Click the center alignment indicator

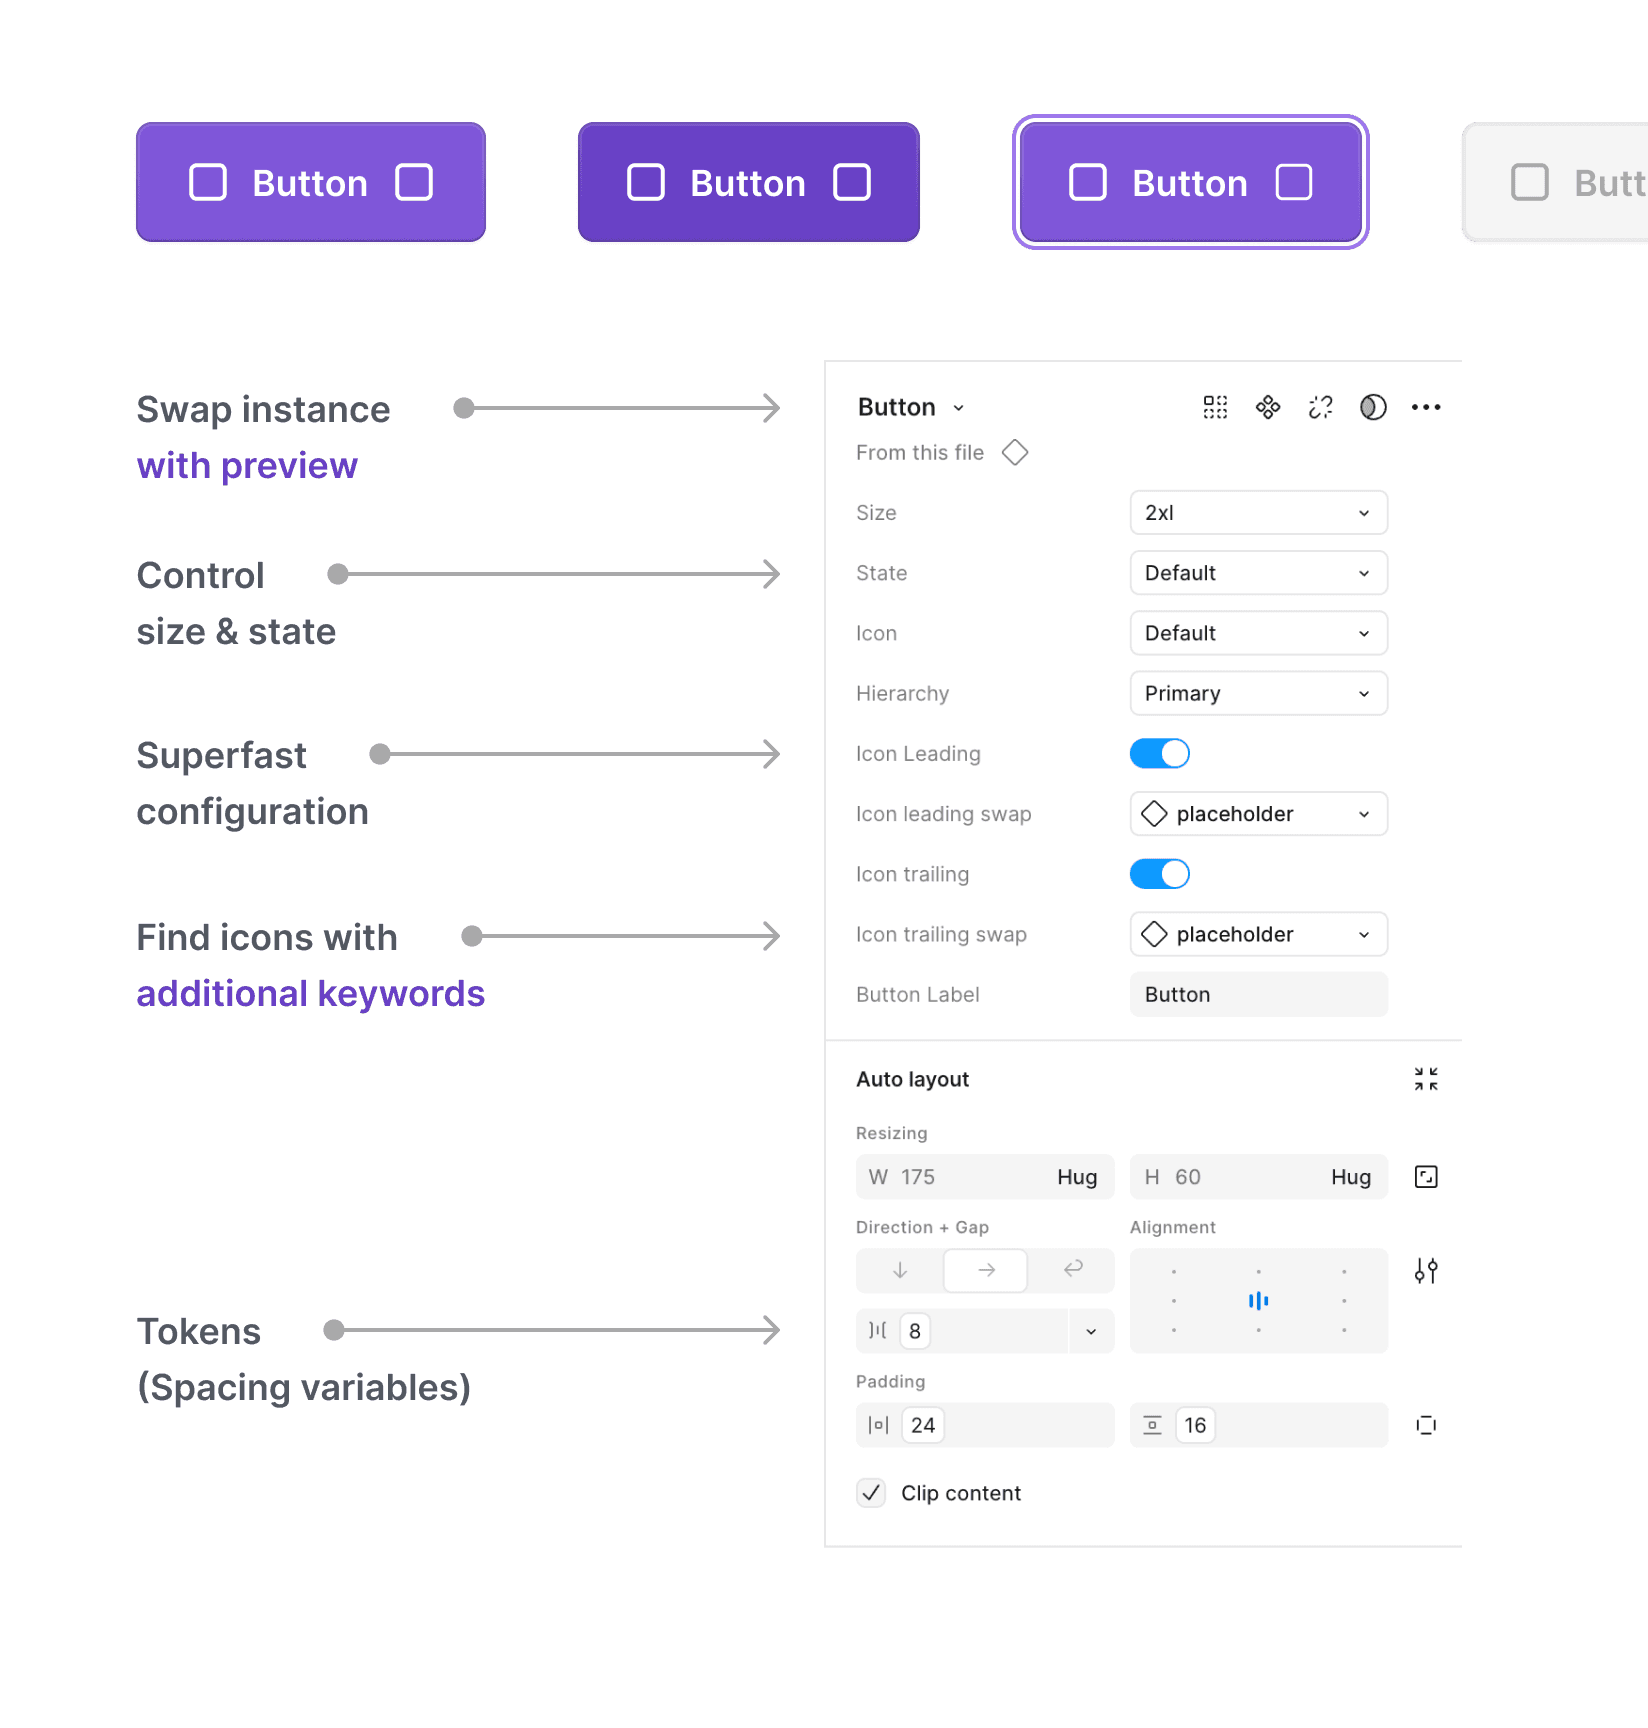(1258, 1301)
